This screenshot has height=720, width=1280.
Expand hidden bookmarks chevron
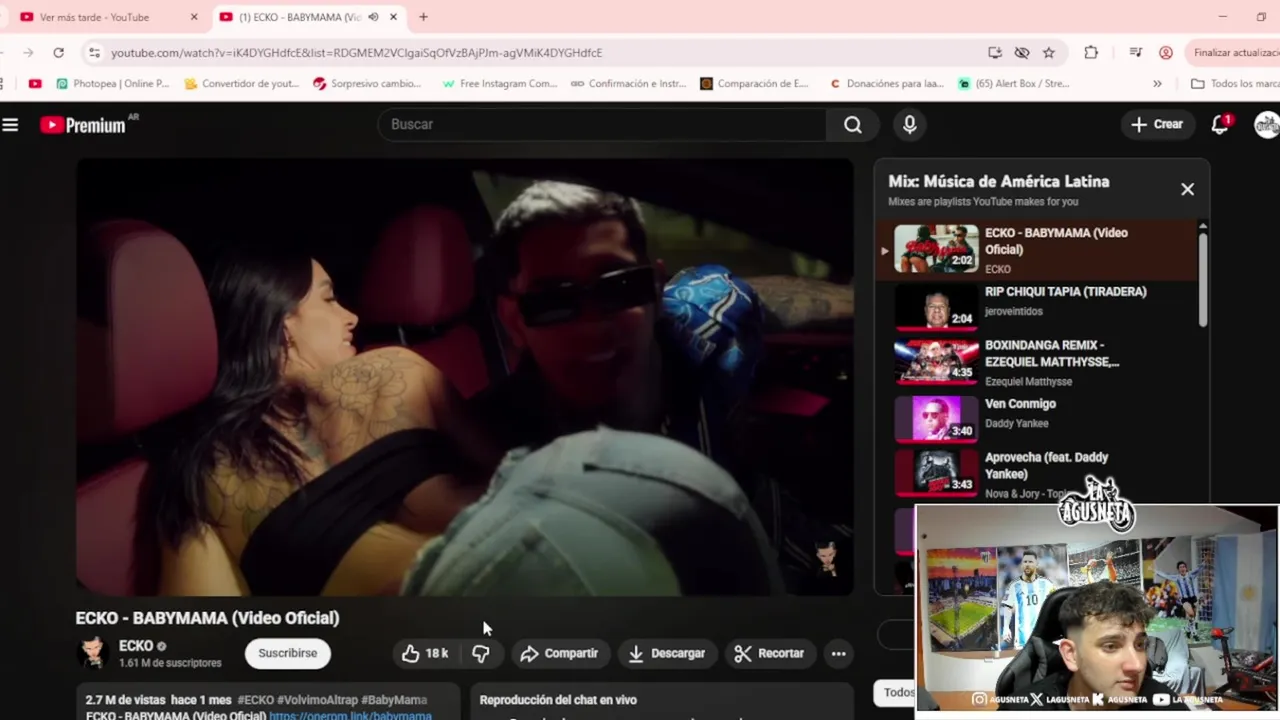pyautogui.click(x=1157, y=84)
